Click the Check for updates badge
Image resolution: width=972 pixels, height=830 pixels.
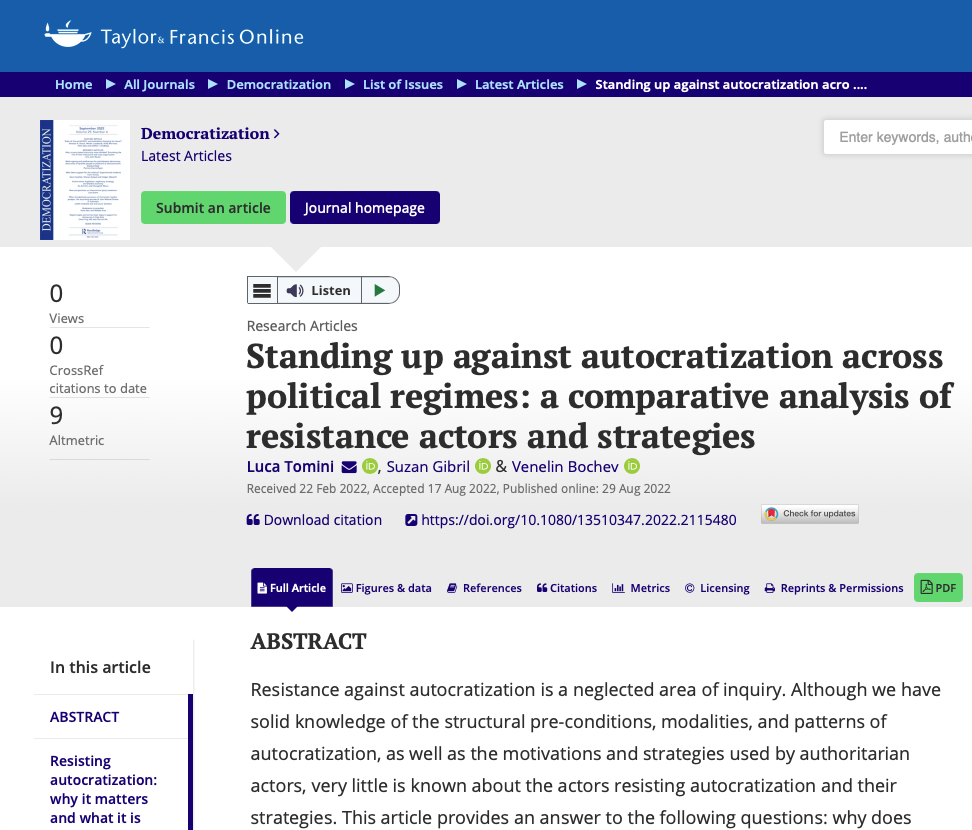810,514
